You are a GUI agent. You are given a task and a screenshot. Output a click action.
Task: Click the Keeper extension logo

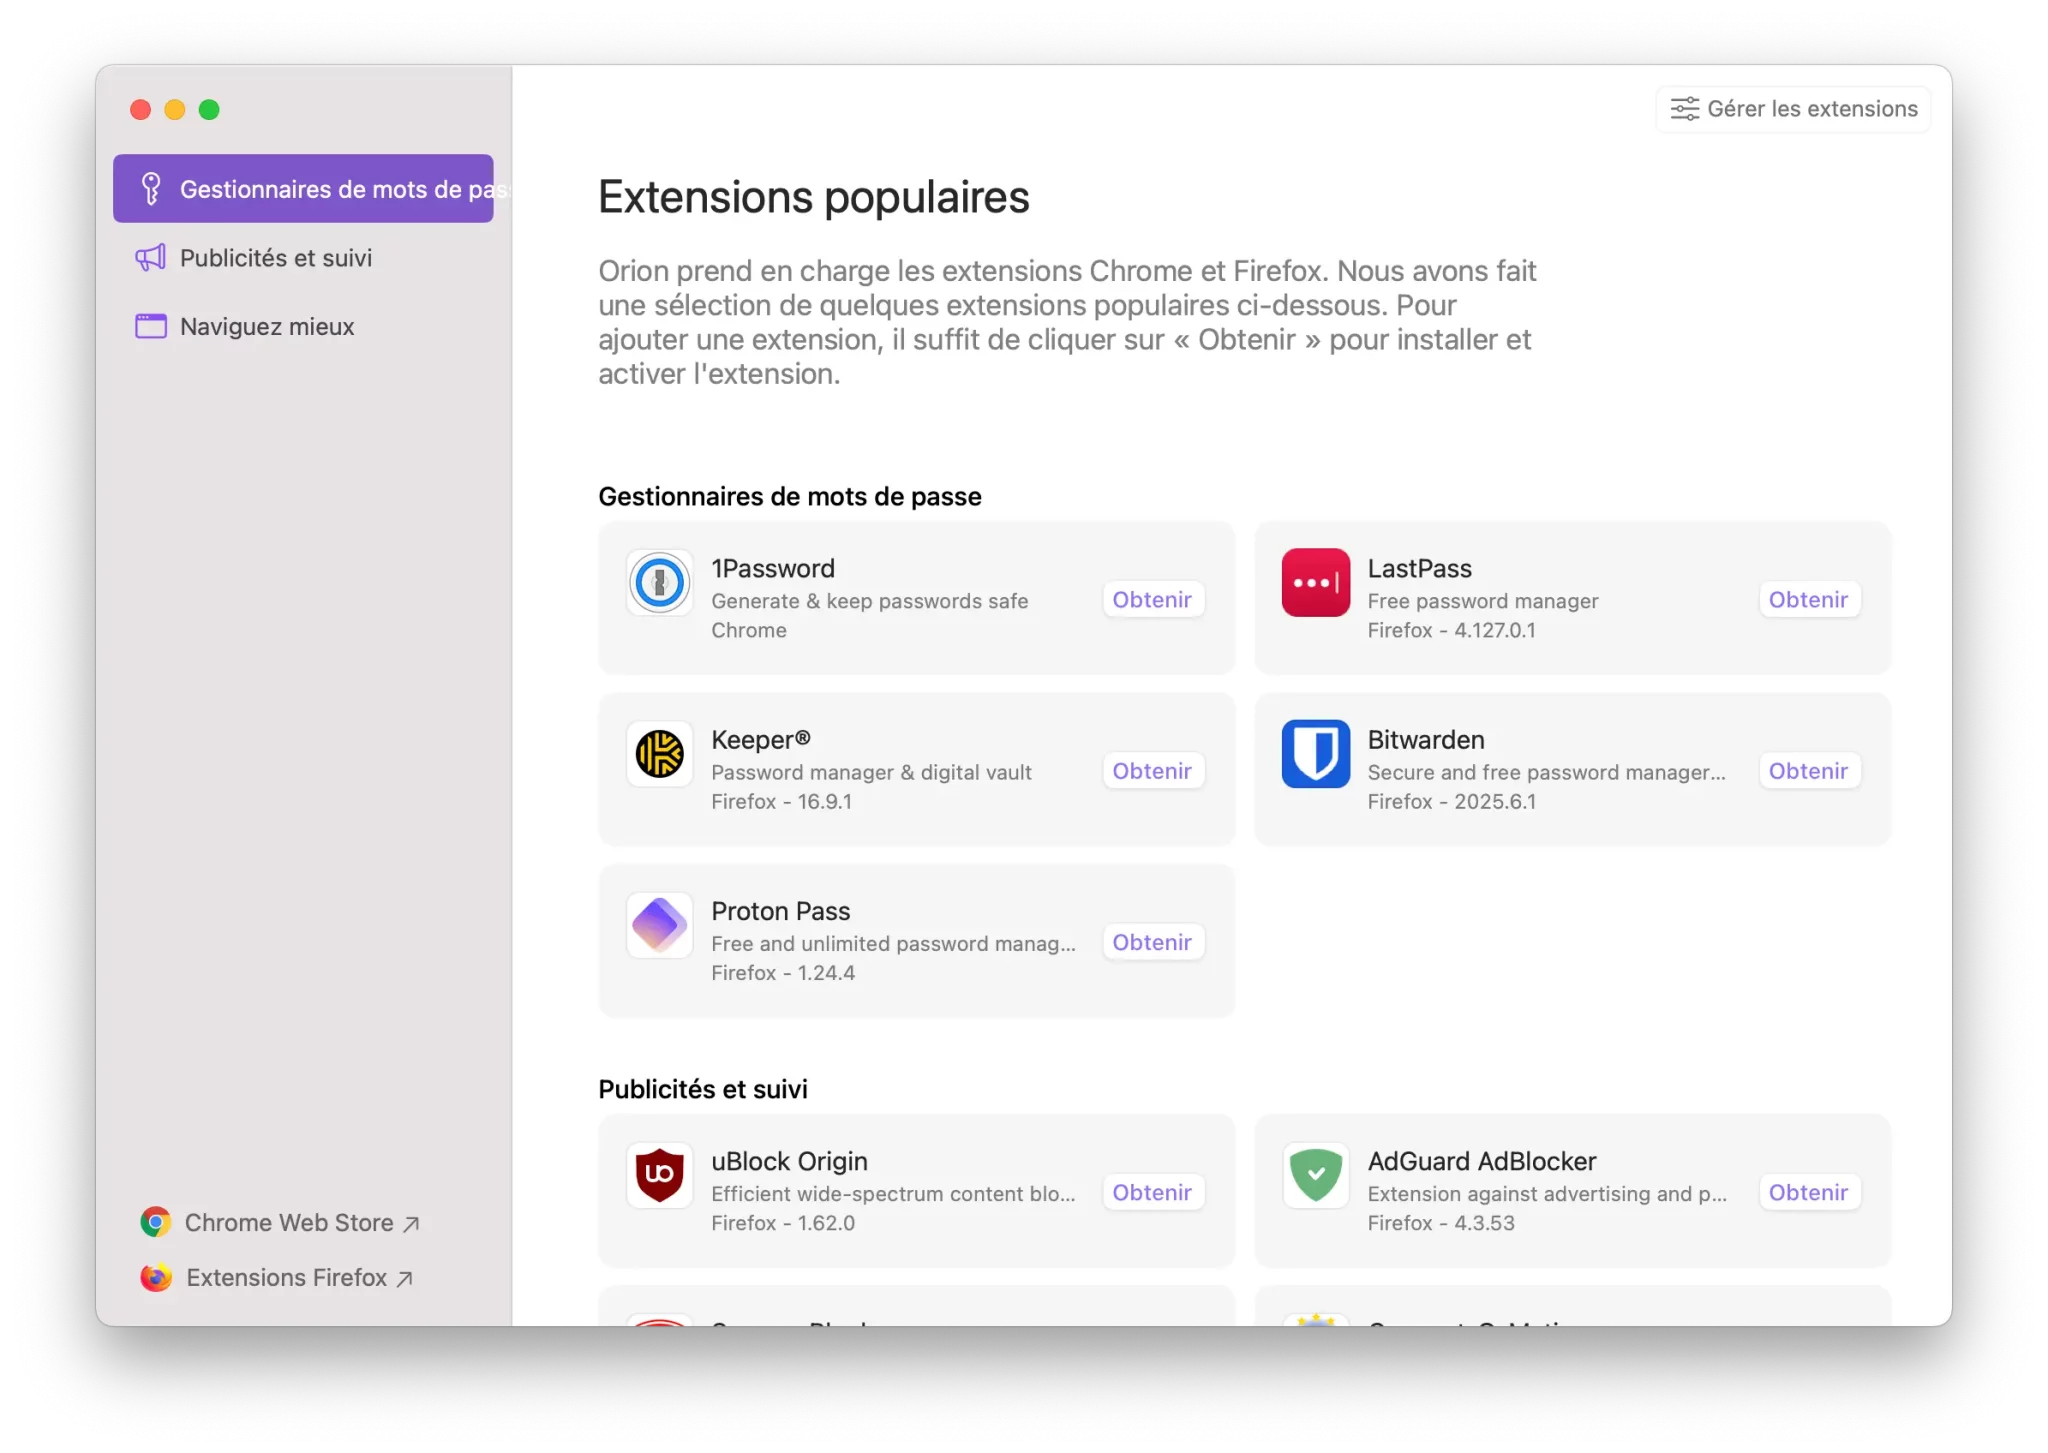coord(659,754)
